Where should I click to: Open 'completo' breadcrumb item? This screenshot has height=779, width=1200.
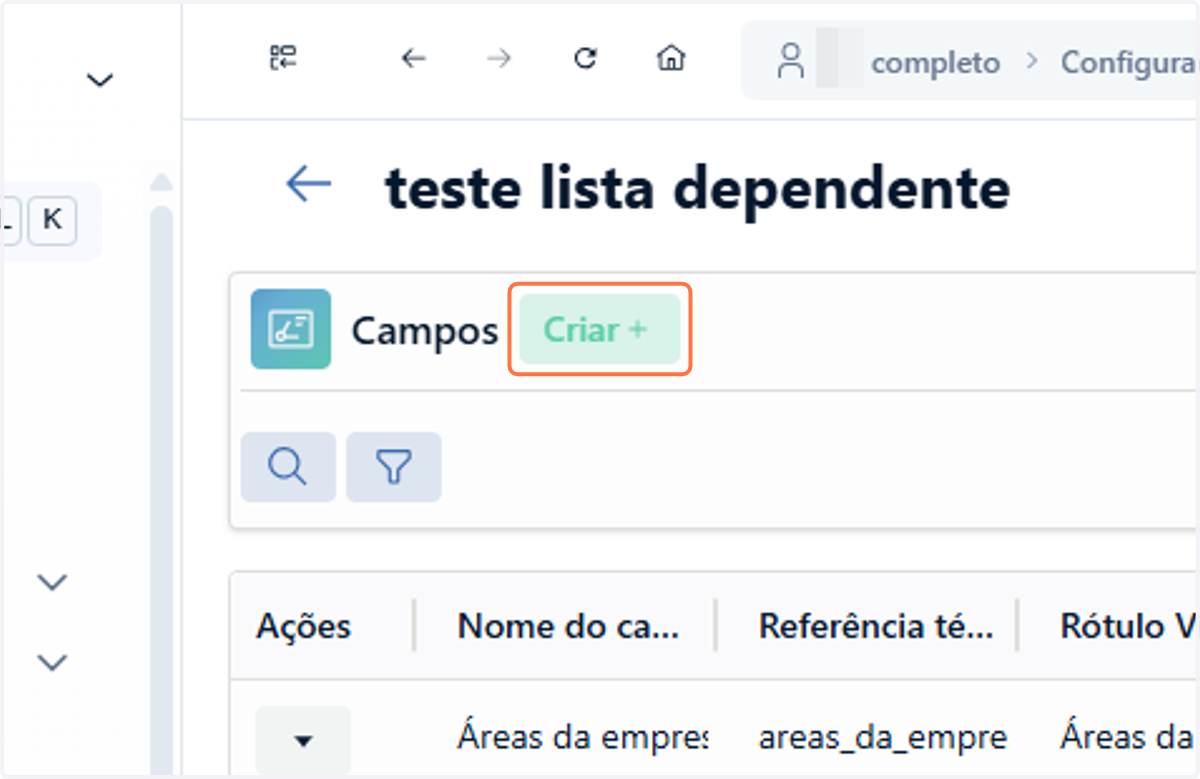click(x=935, y=63)
